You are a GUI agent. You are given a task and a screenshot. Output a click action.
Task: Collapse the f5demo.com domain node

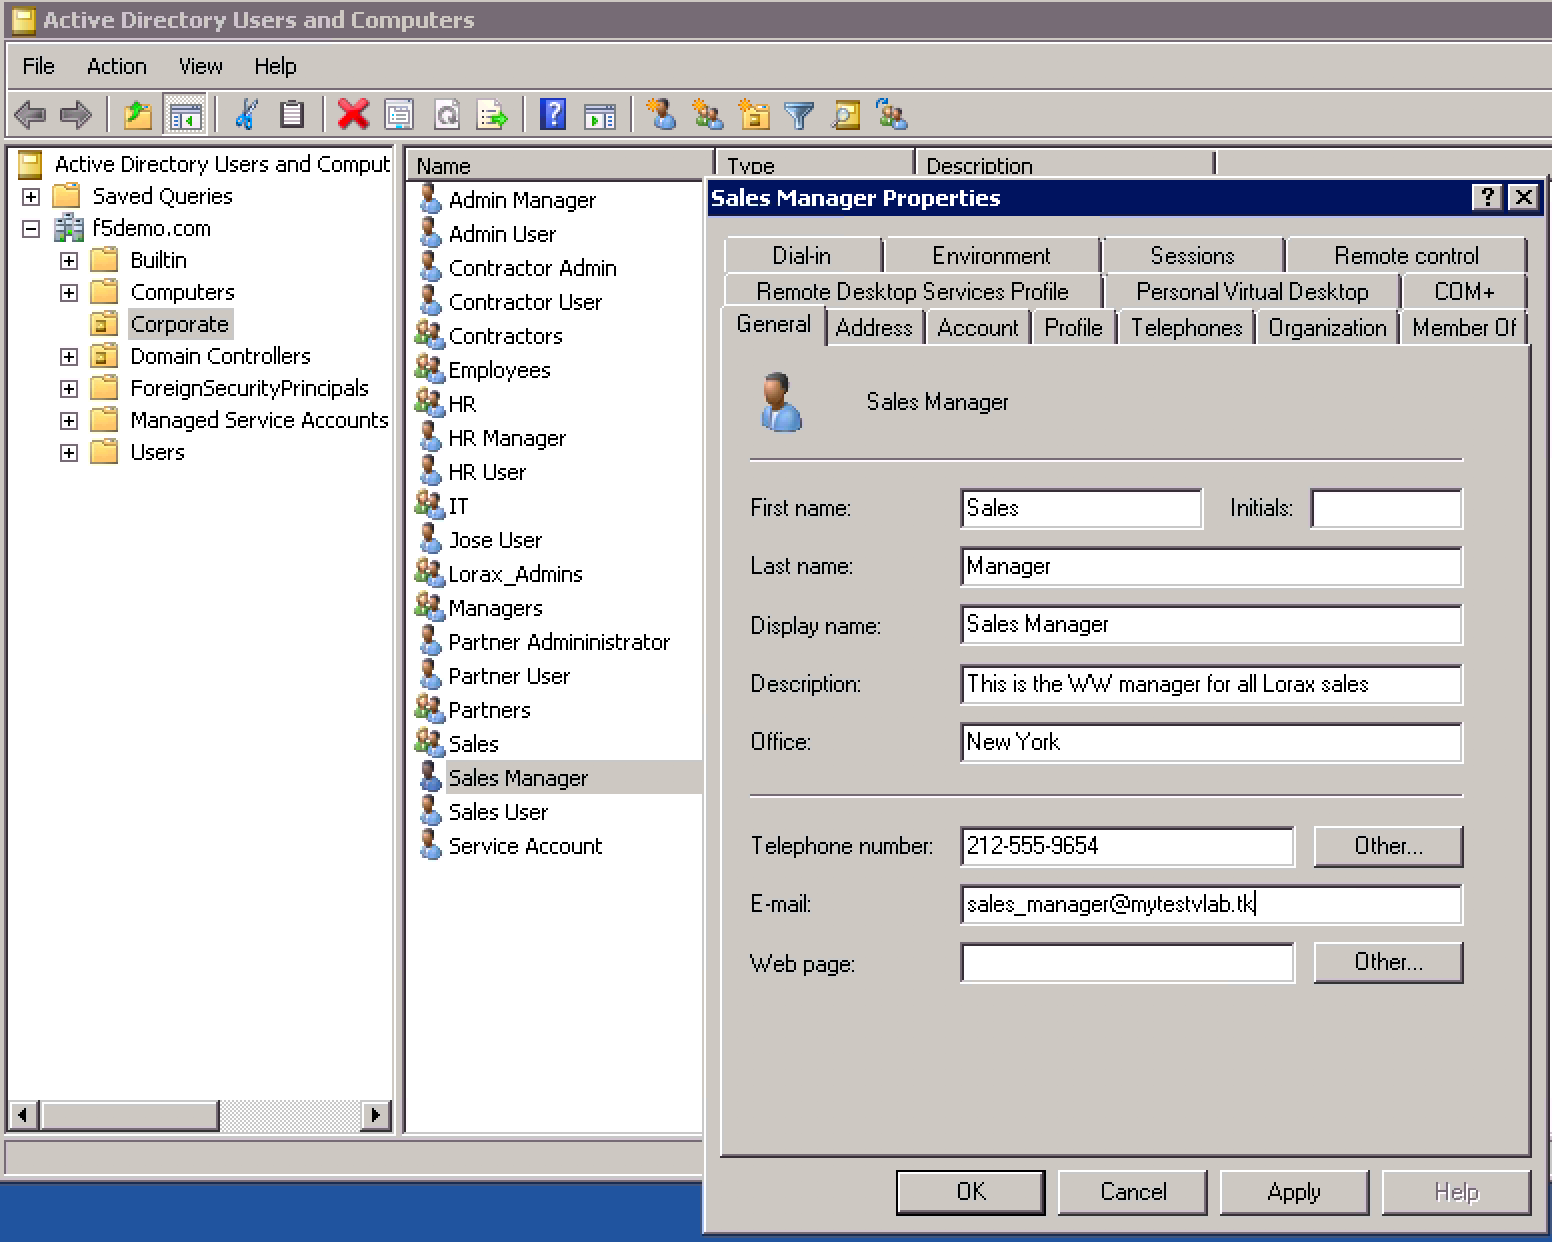pos(31,228)
